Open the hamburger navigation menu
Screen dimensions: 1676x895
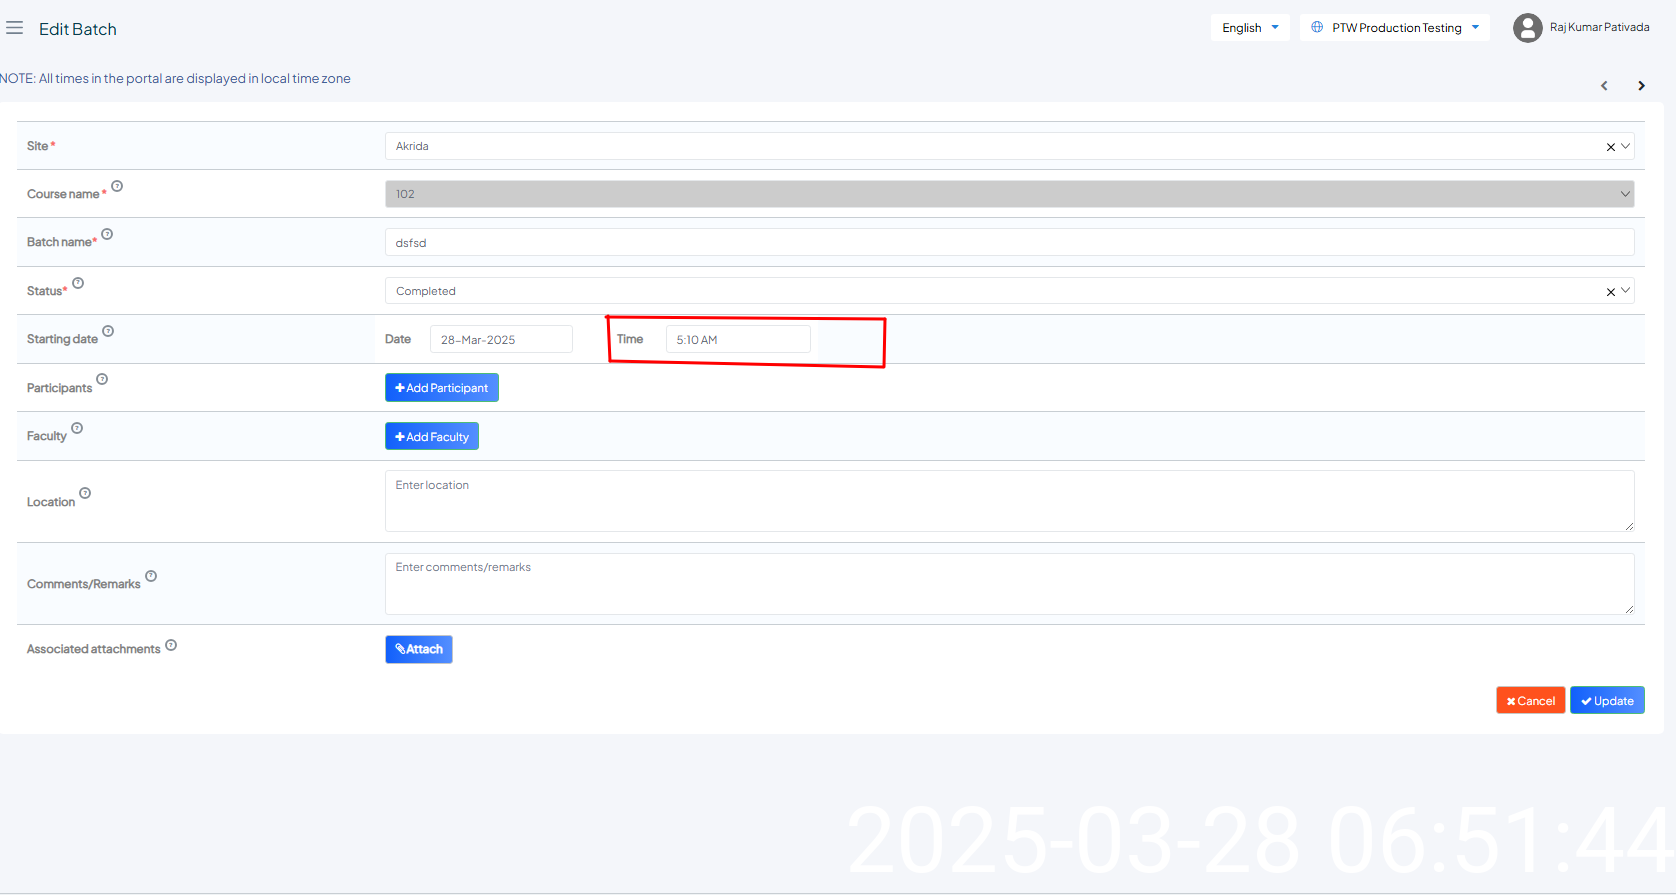pyautogui.click(x=14, y=28)
